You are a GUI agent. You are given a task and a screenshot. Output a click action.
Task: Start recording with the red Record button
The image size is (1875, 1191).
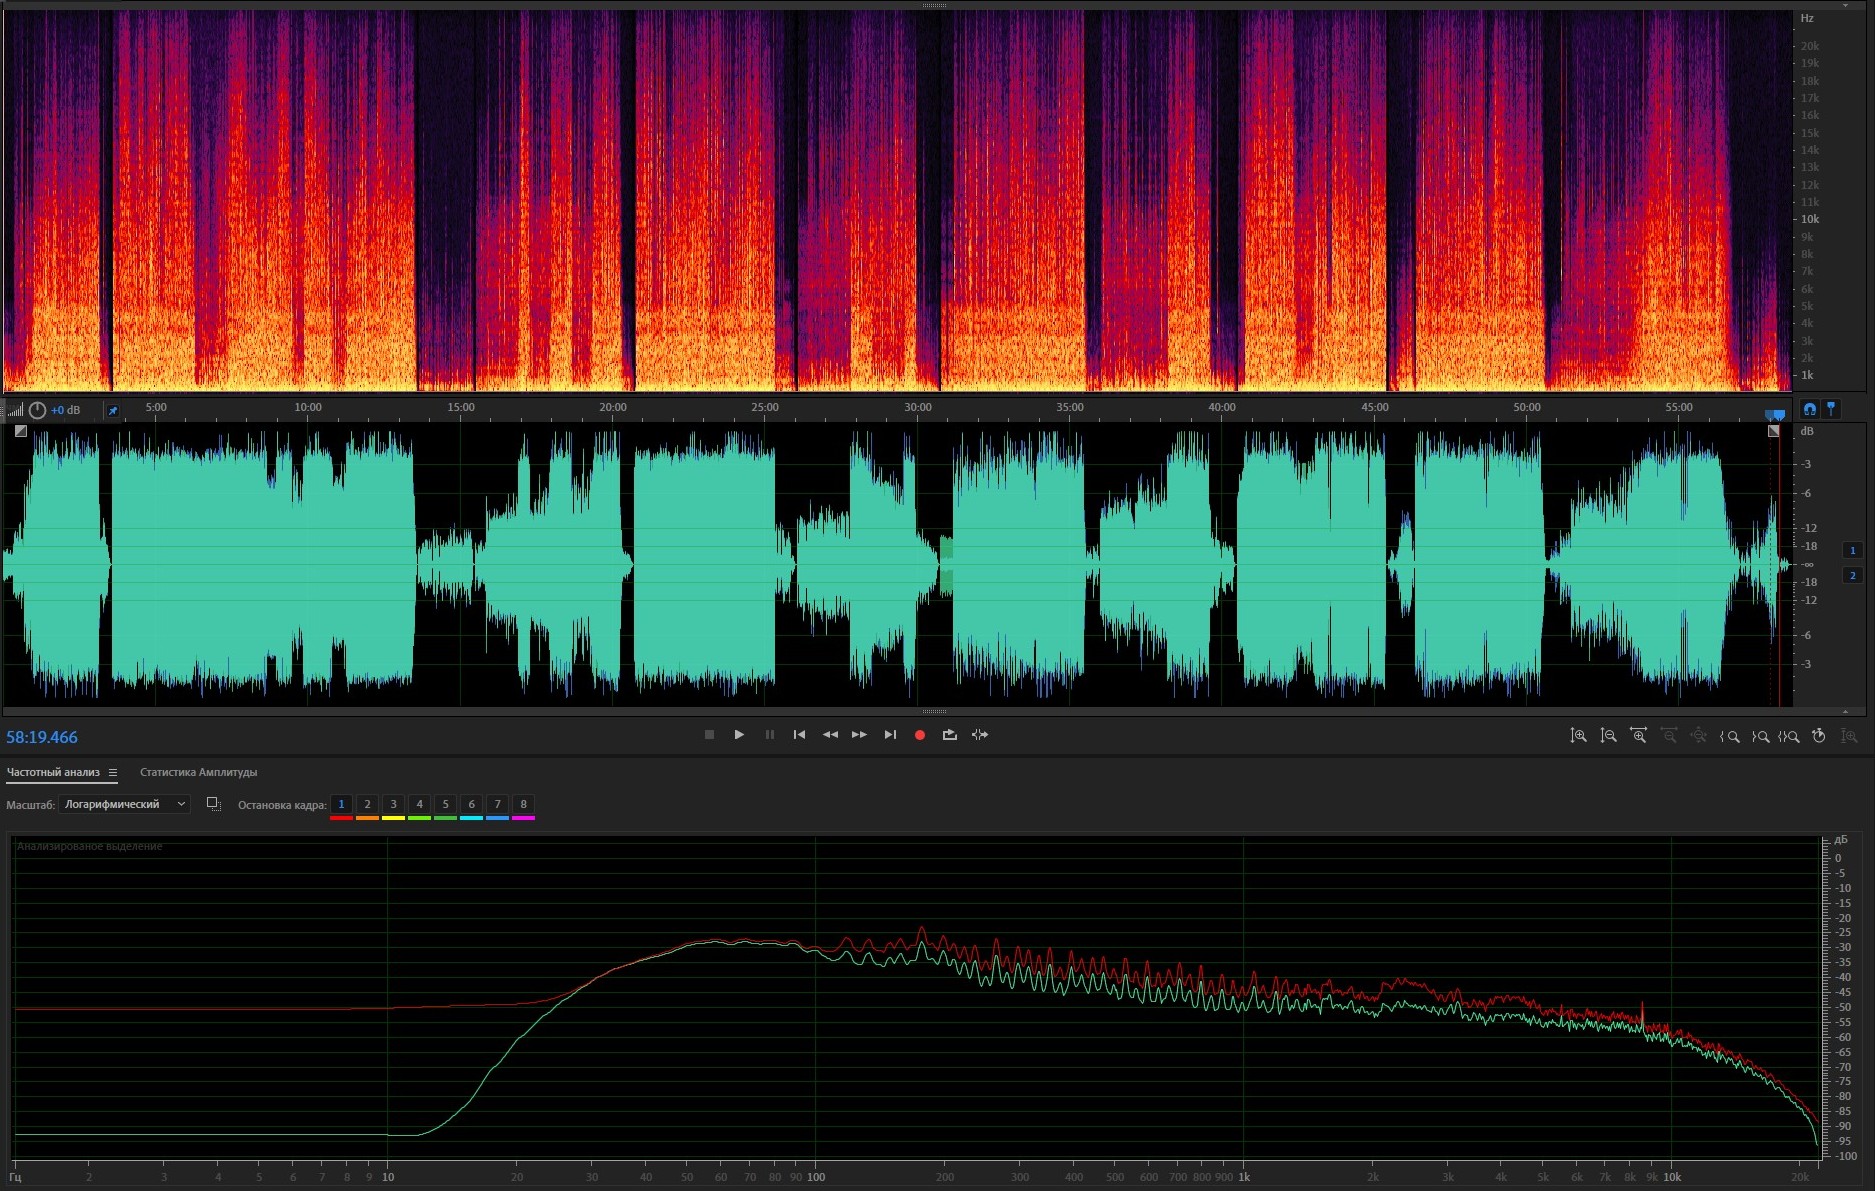coord(920,735)
